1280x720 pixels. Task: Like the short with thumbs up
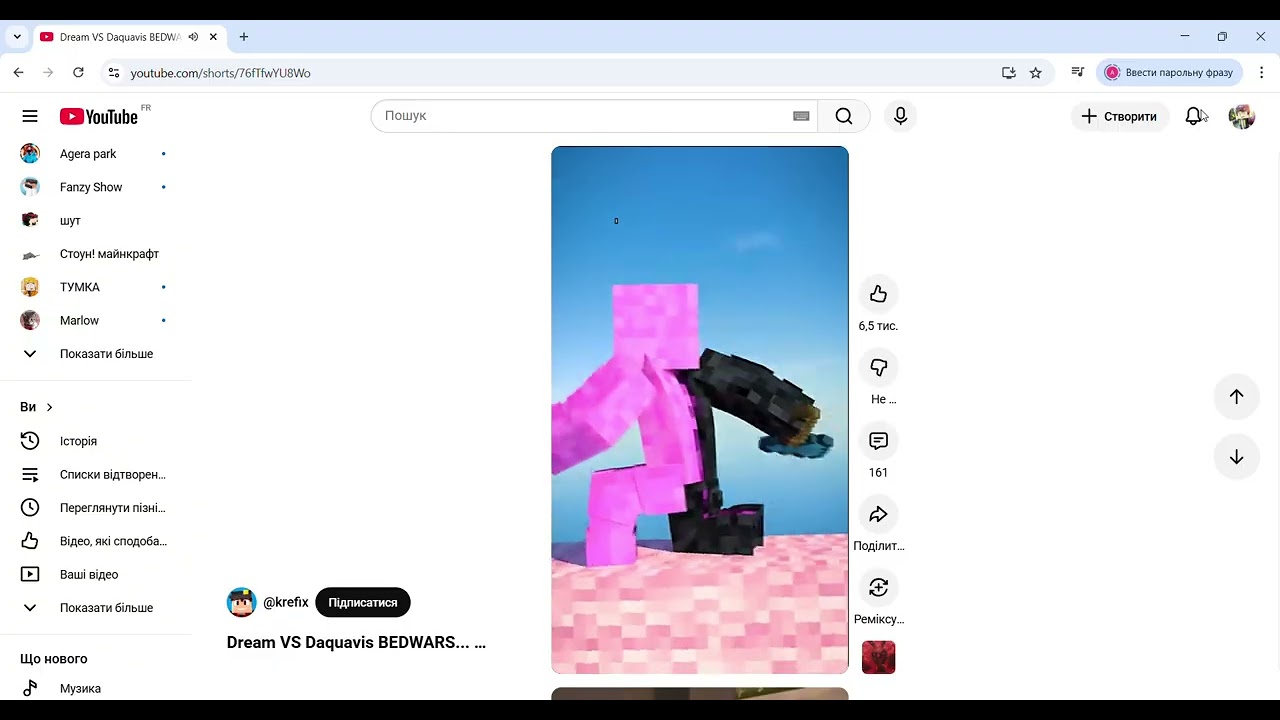(x=878, y=294)
